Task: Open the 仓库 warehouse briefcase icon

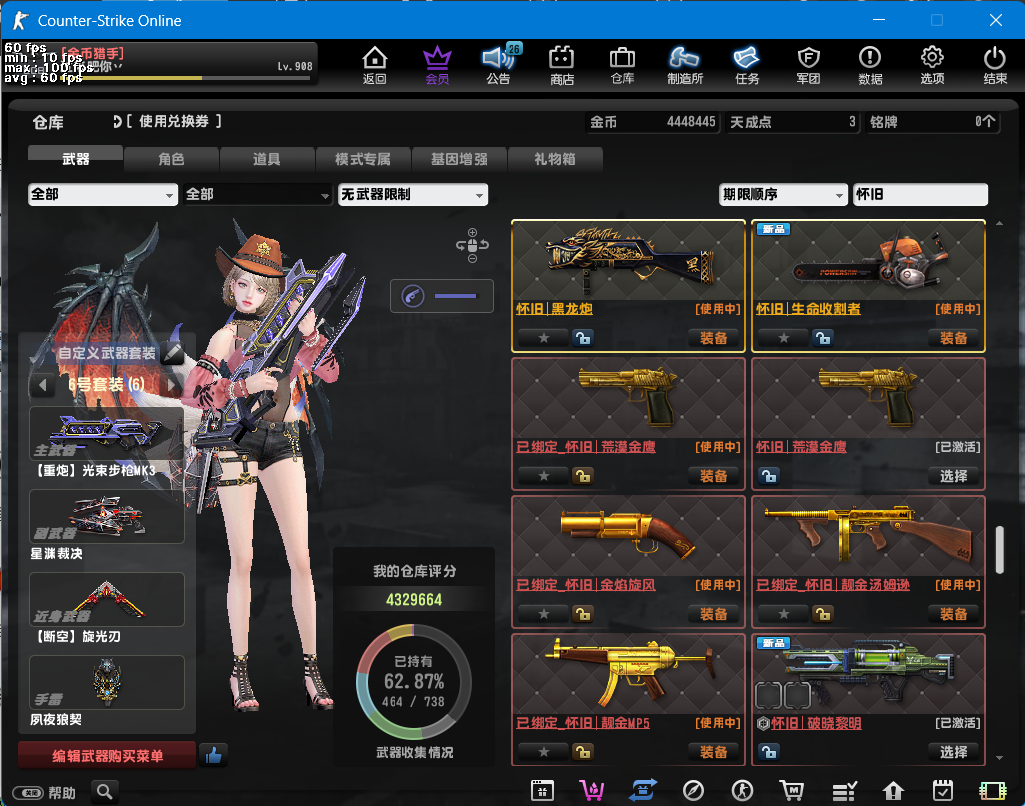Action: point(622,65)
